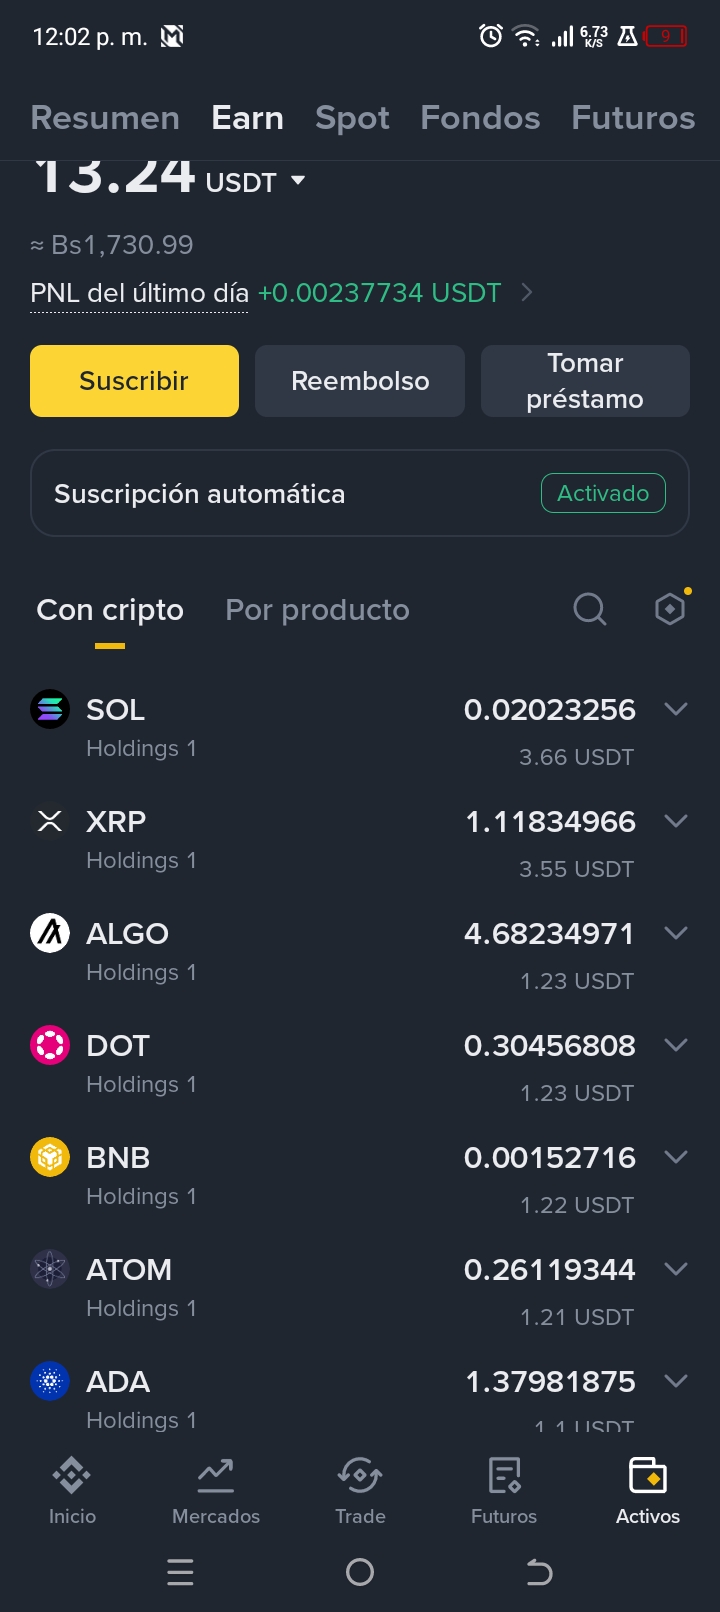The width and height of the screenshot is (720, 1612).
Task: Tap the Activos wallet icon
Action: (x=648, y=1474)
